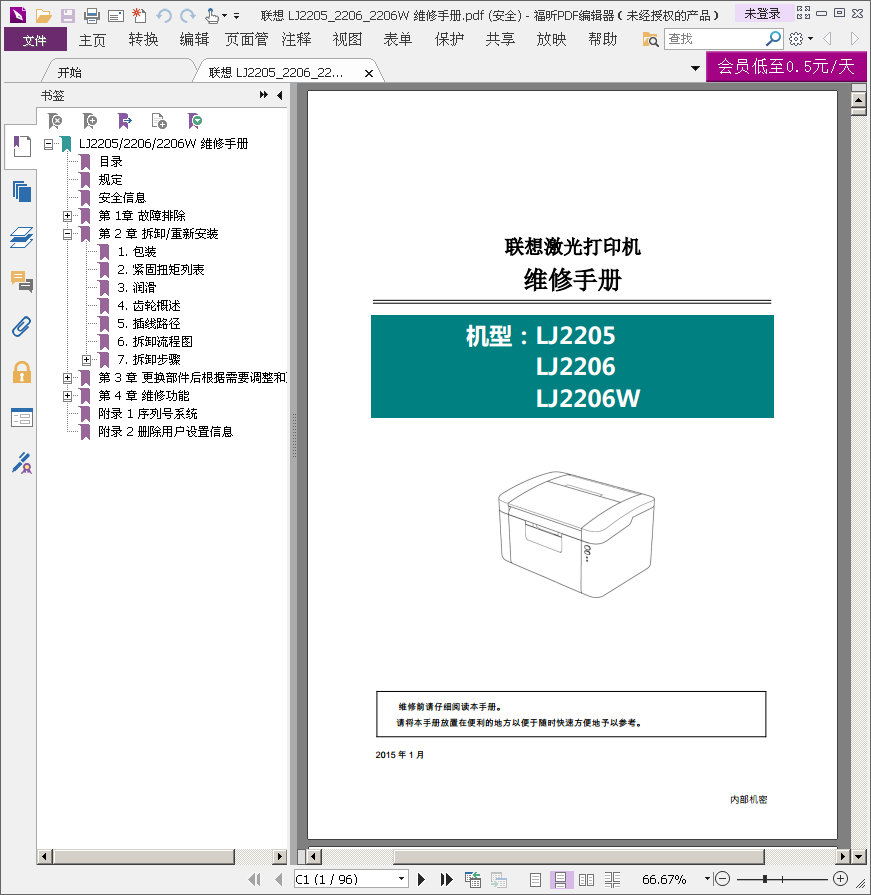The height and width of the screenshot is (895, 871).
Task: Switch to the 注释 ribbon tab
Action: 296,39
